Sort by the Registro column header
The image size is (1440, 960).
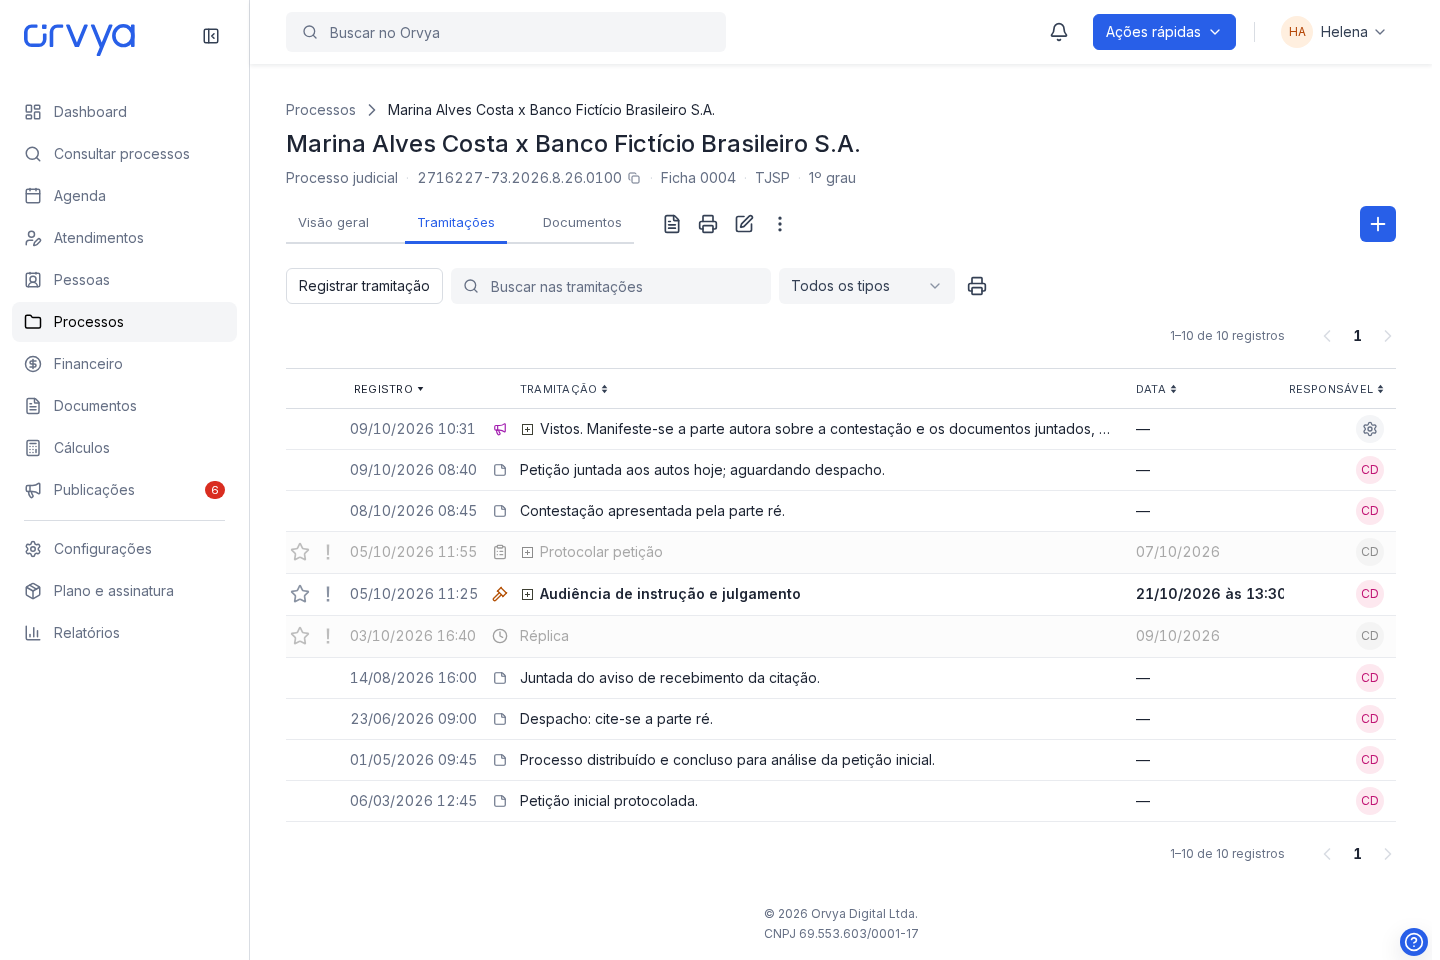tap(389, 389)
